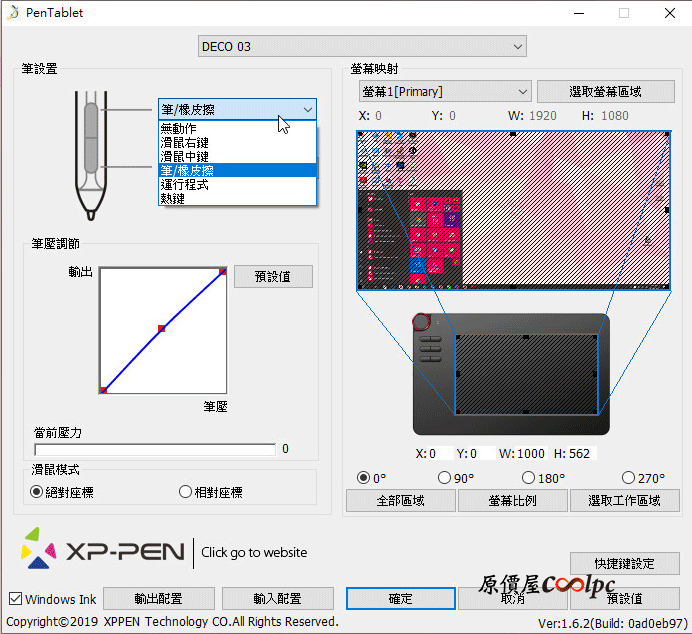Viewport: 692px width, 634px height.
Task: Select 無動作 from the dropdown list
Action: [x=237, y=128]
